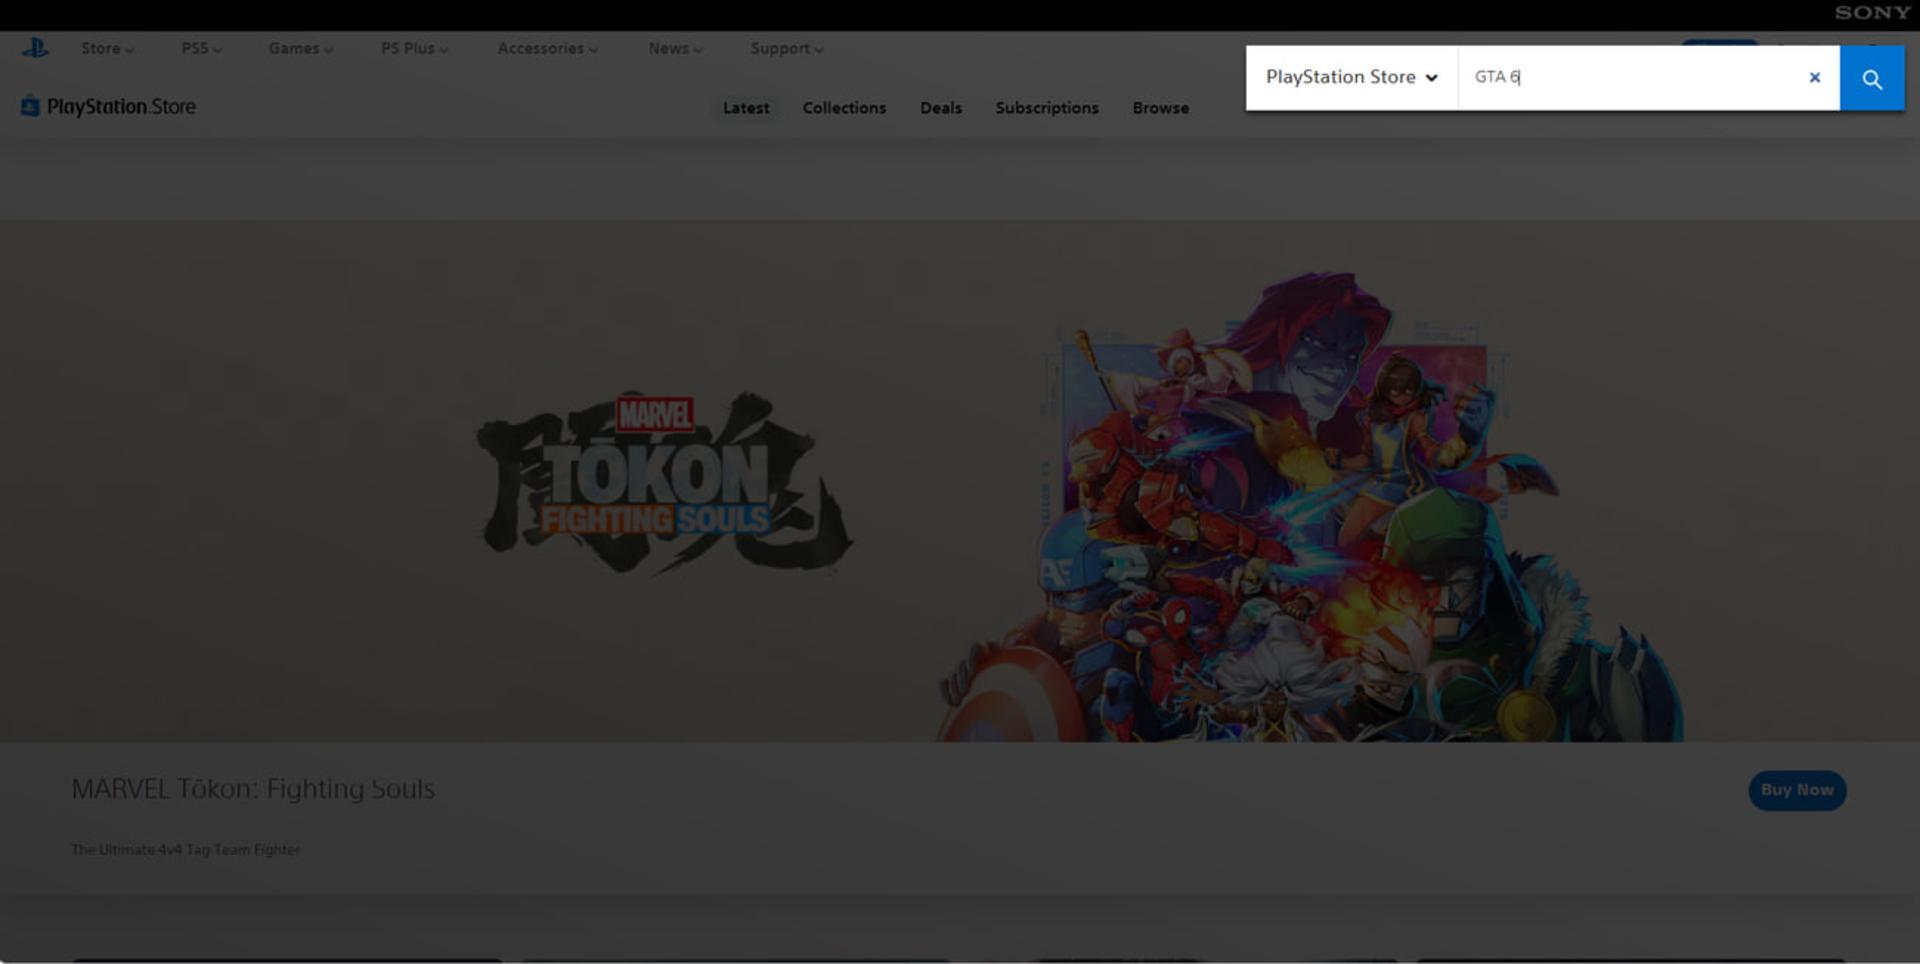The width and height of the screenshot is (1920, 964).
Task: Expand the News menu
Action: click(x=675, y=48)
